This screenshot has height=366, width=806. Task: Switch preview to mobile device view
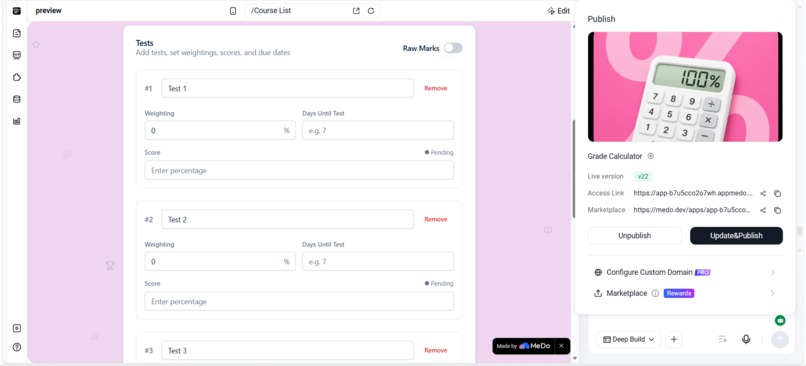(x=233, y=11)
